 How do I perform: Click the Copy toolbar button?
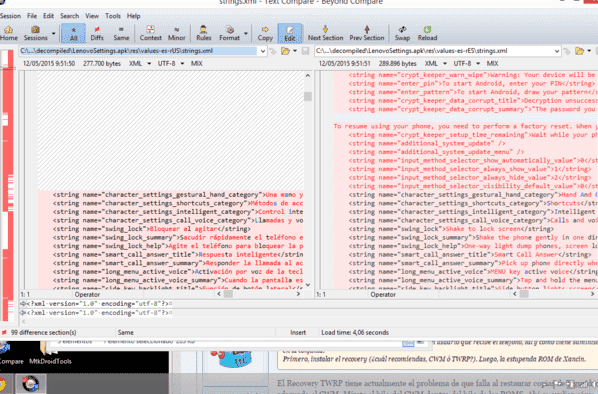265,34
